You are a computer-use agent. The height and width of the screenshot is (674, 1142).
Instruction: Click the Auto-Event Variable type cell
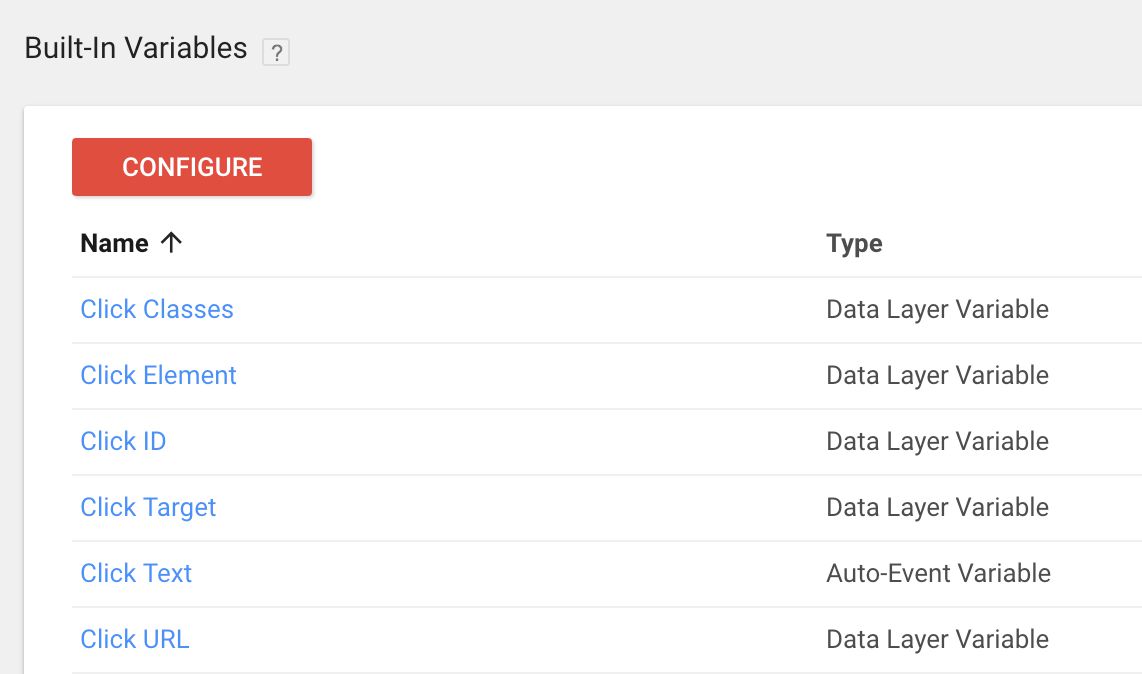coord(938,573)
